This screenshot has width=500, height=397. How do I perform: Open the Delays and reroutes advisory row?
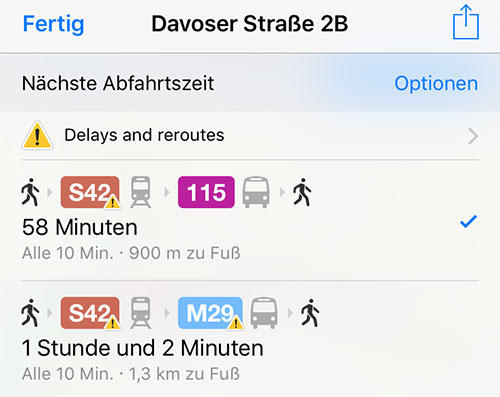tap(250, 135)
